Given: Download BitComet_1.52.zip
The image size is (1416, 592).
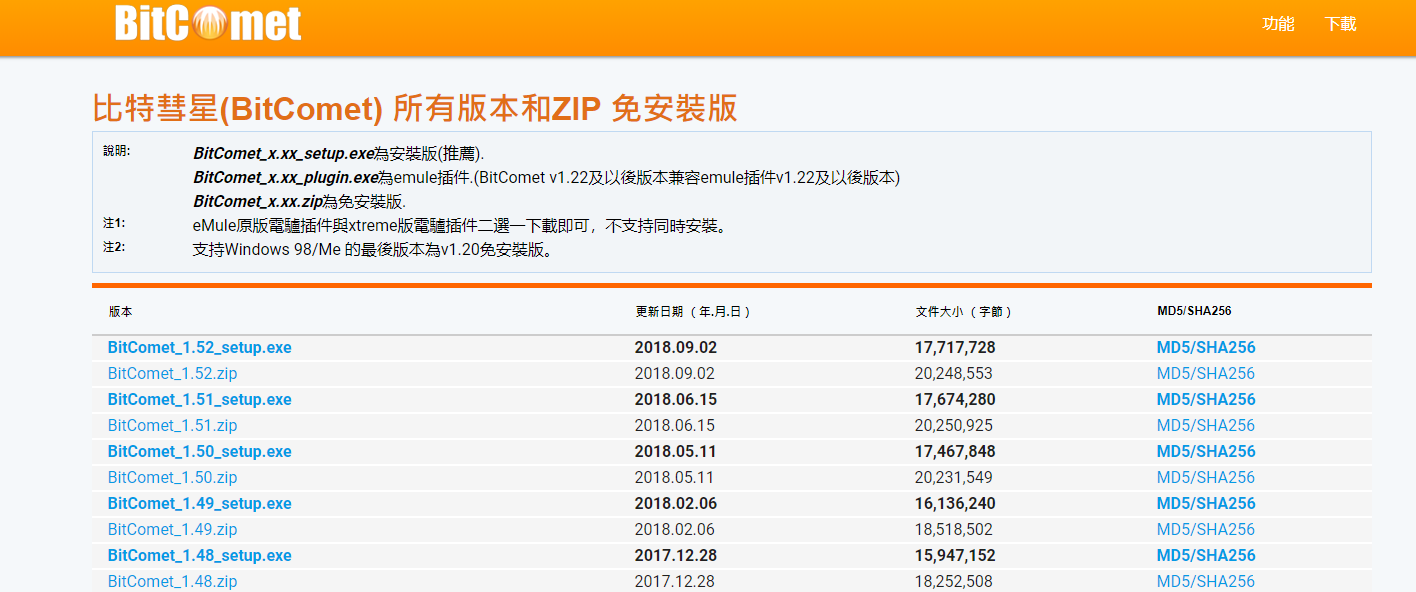Looking at the screenshot, I should click(172, 374).
